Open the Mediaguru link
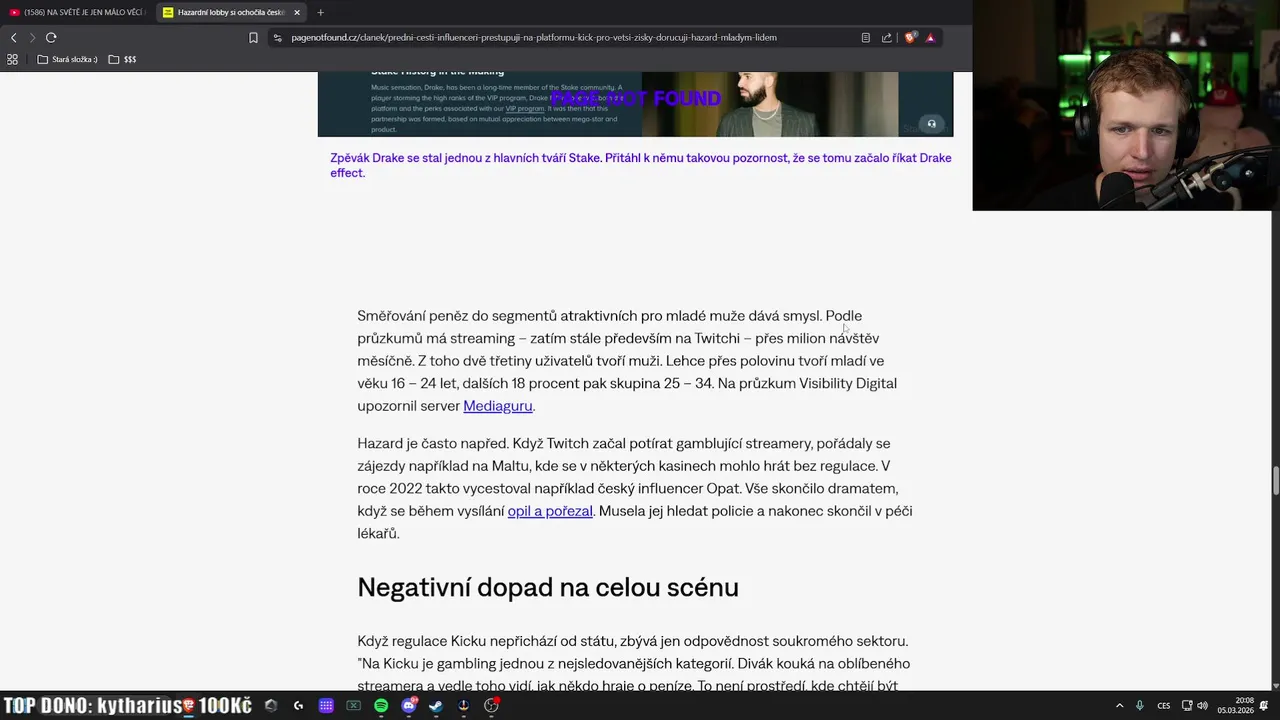This screenshot has height=720, width=1280. [x=497, y=406]
